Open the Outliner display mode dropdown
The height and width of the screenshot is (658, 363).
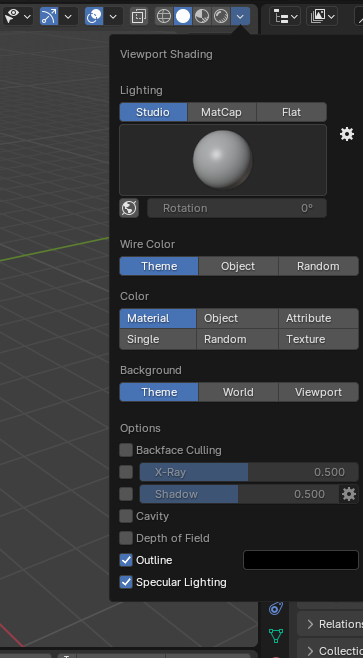[322, 16]
